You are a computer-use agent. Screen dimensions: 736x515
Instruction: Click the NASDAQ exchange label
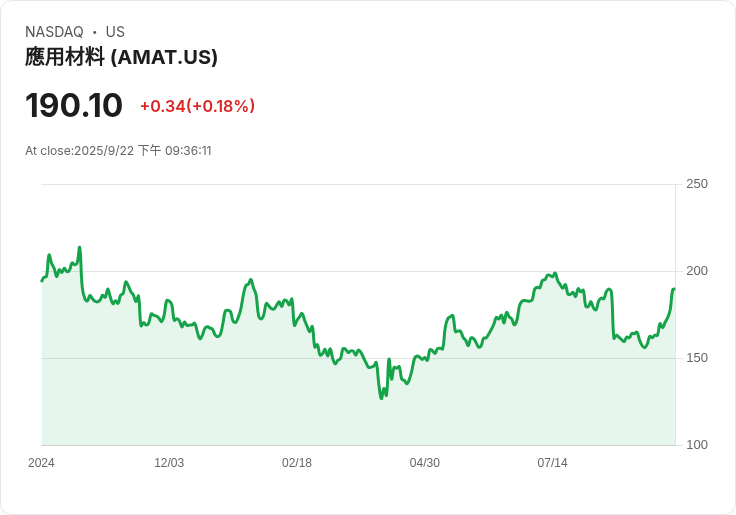[x=54, y=32]
